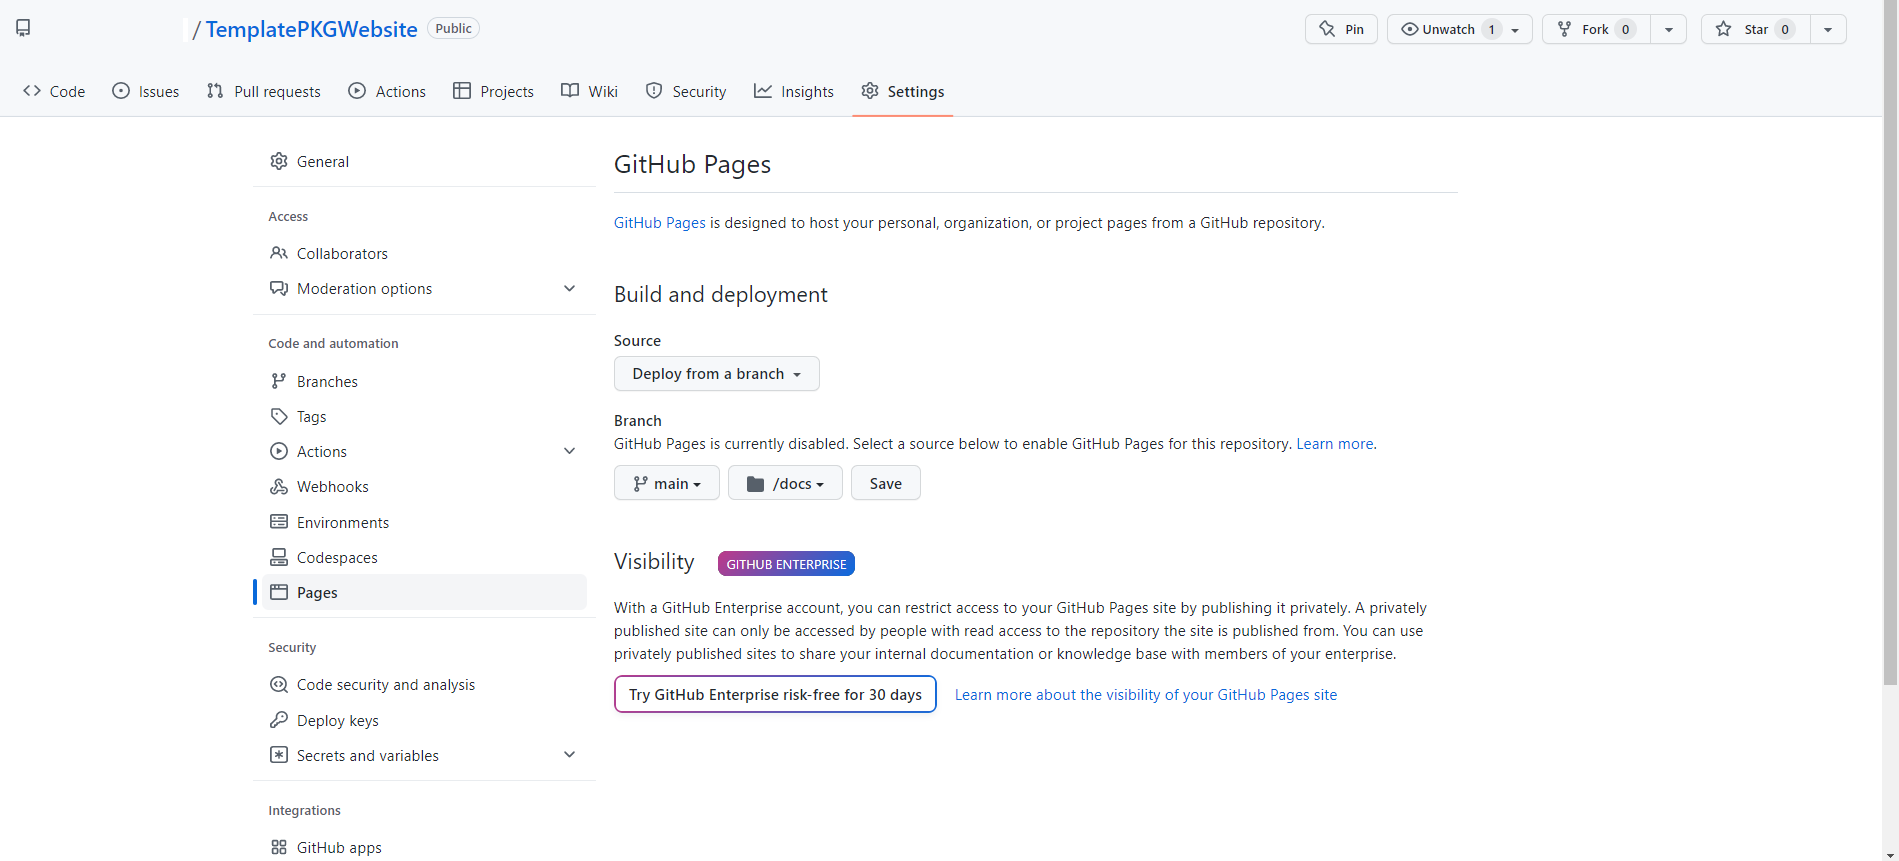
Task: Open the /docs folder selector dropdown
Action: 785,483
